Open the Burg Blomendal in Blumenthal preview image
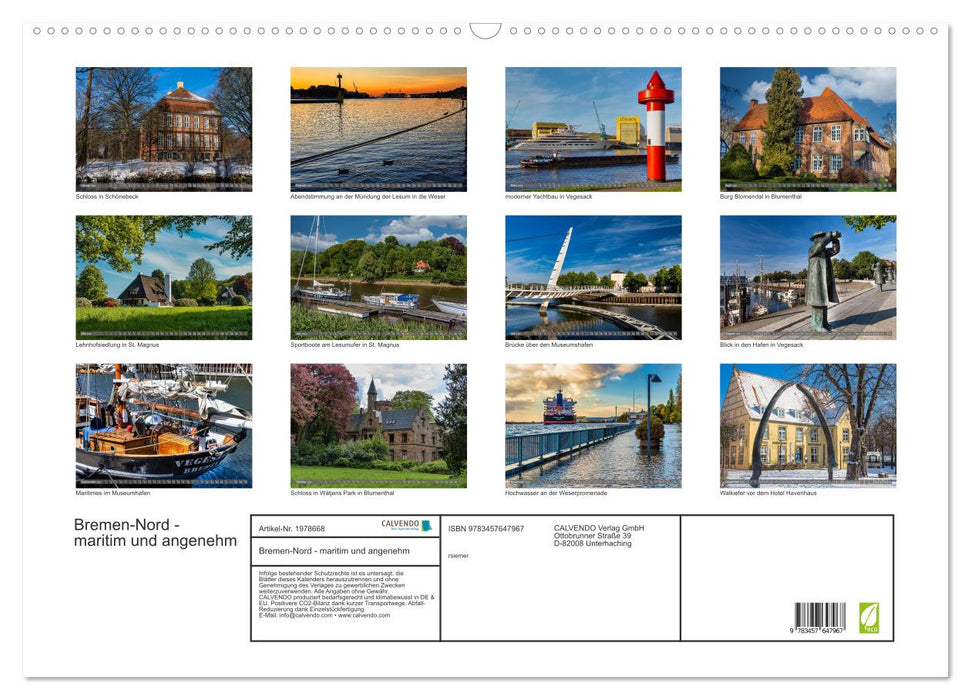 [808, 128]
